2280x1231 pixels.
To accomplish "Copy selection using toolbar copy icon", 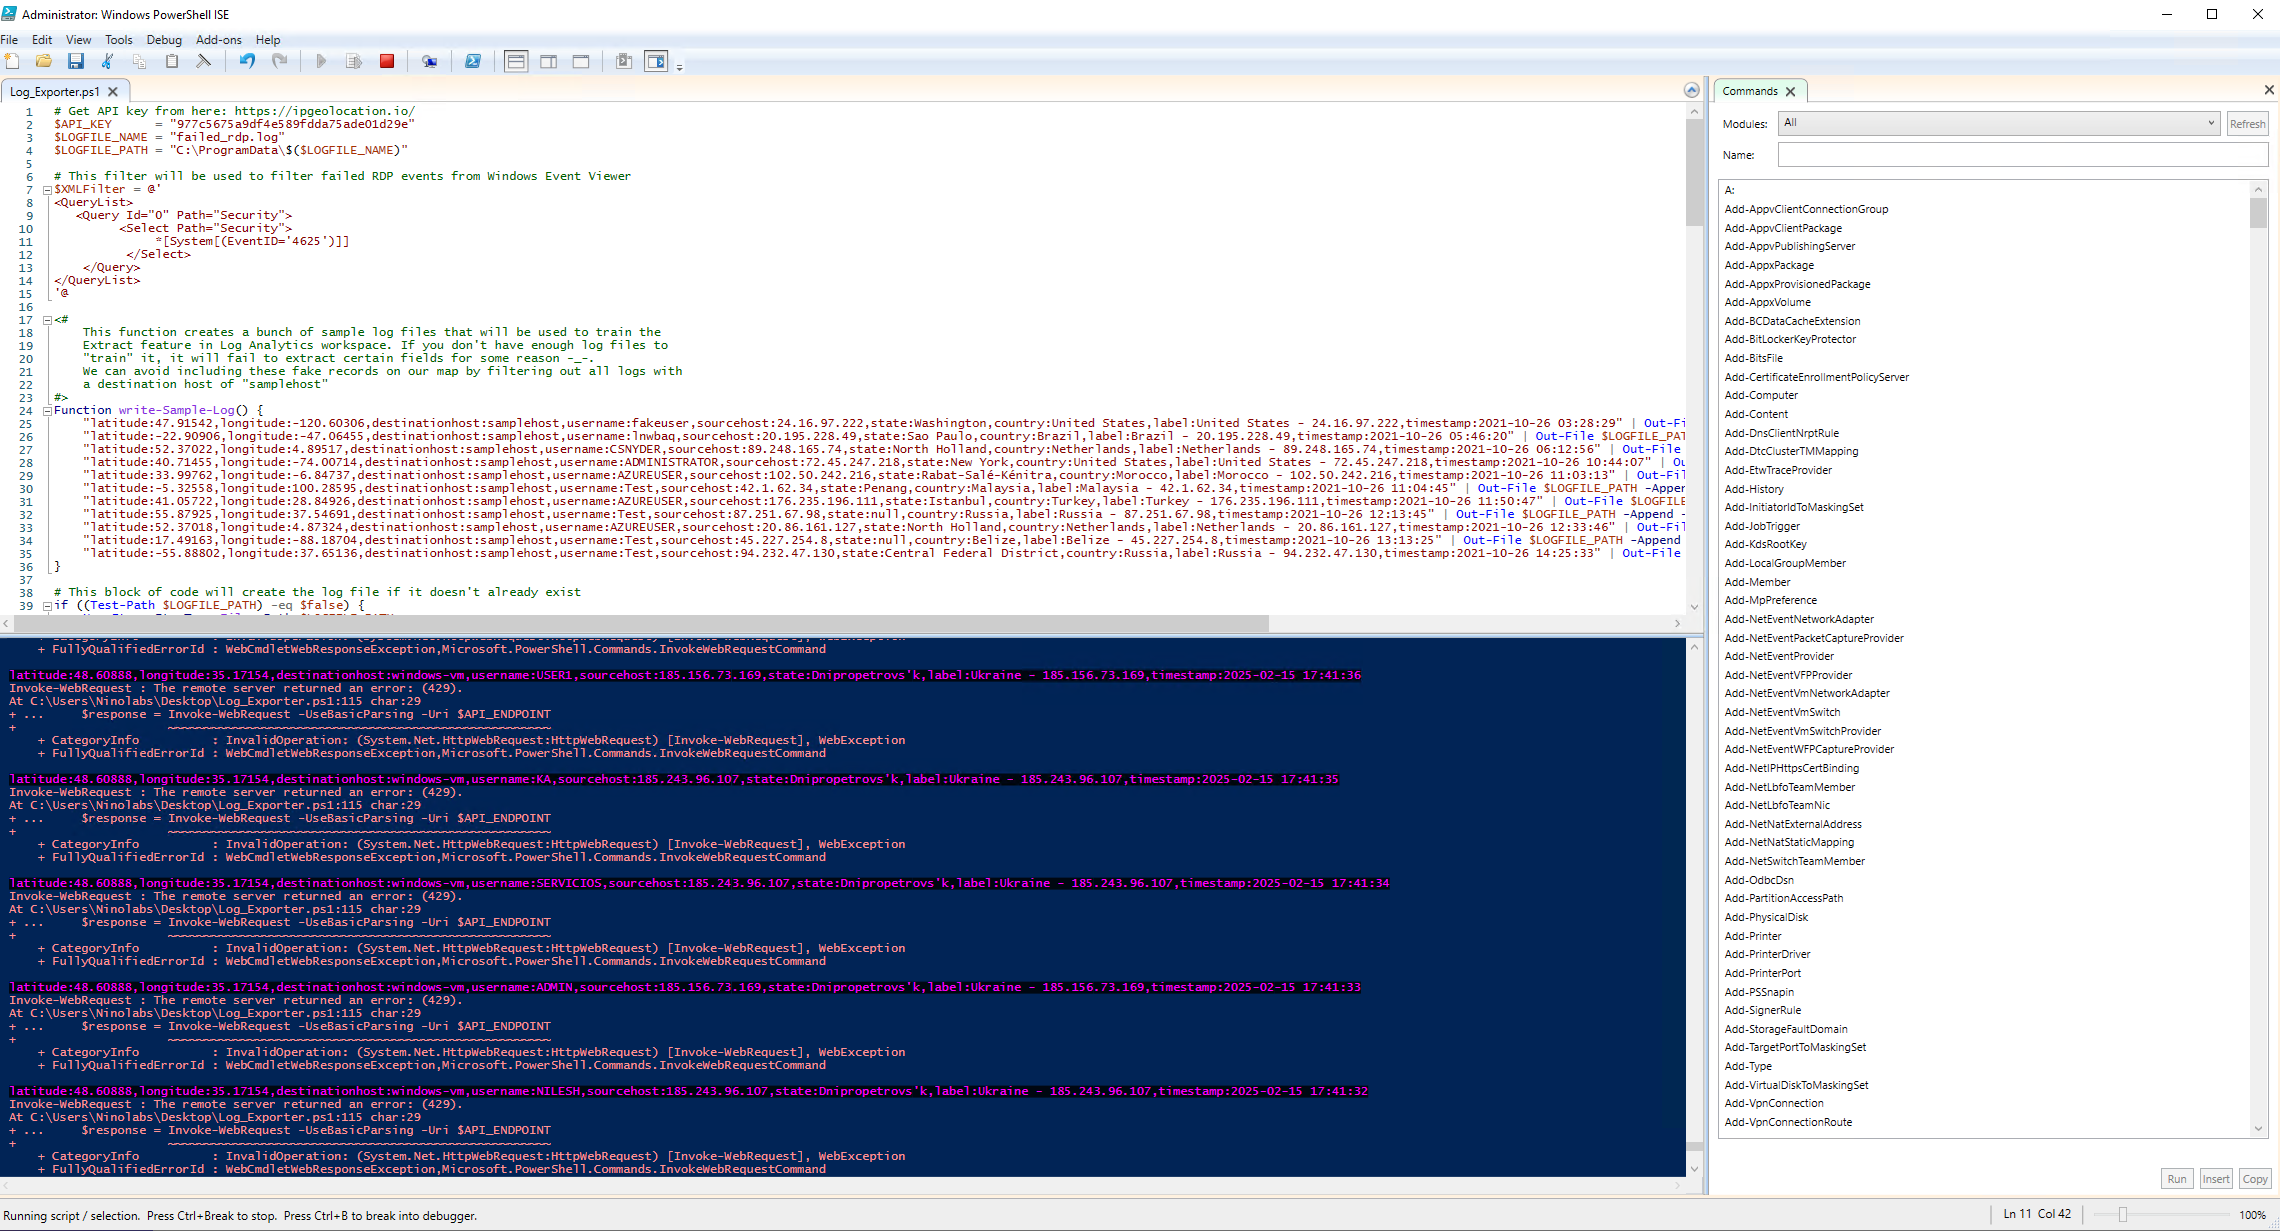I will (139, 61).
